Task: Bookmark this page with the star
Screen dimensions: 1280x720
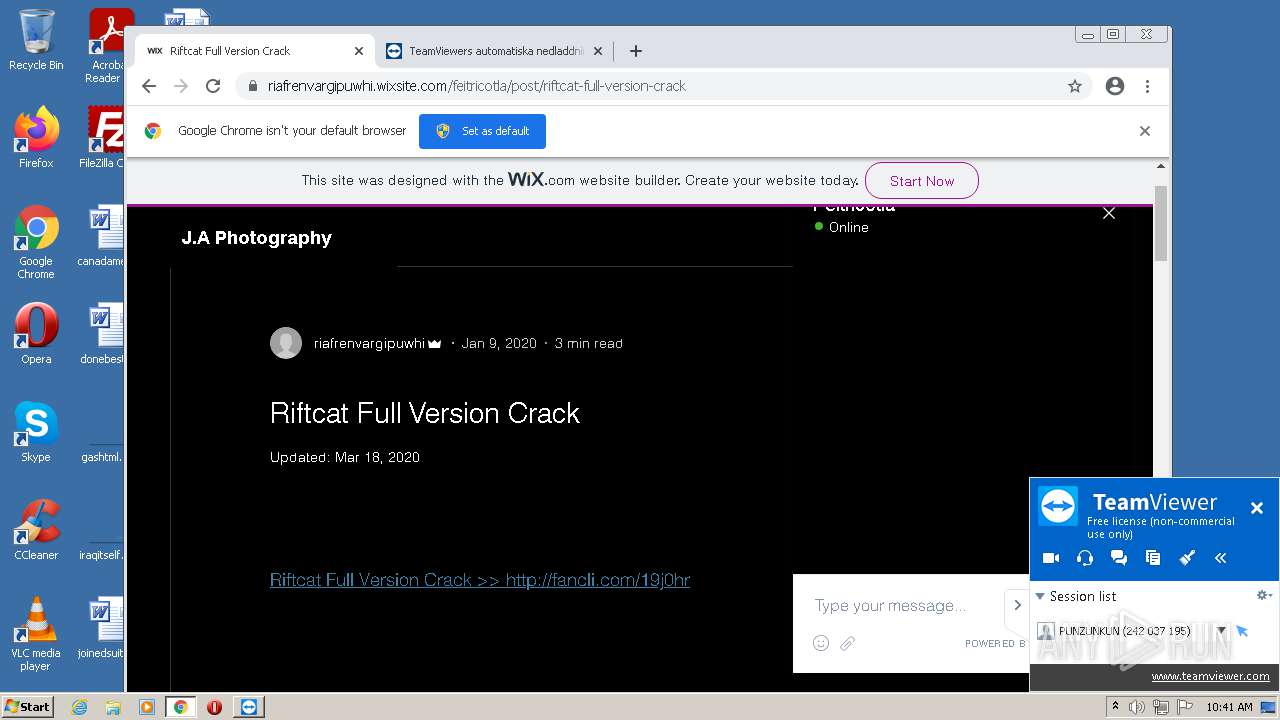Action: coord(1075,86)
